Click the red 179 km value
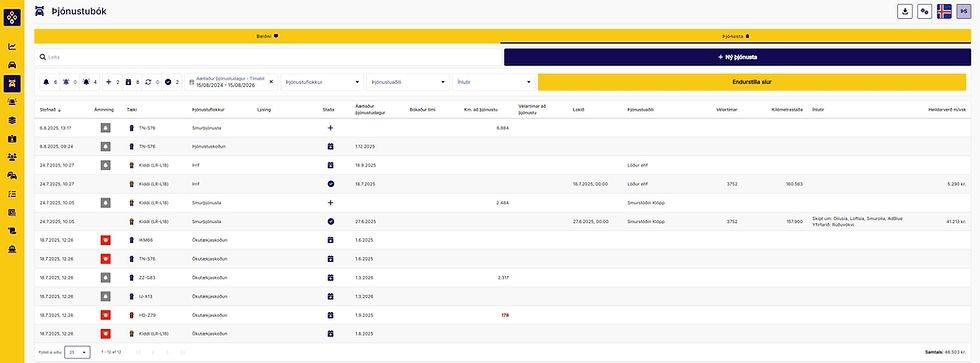 point(505,315)
